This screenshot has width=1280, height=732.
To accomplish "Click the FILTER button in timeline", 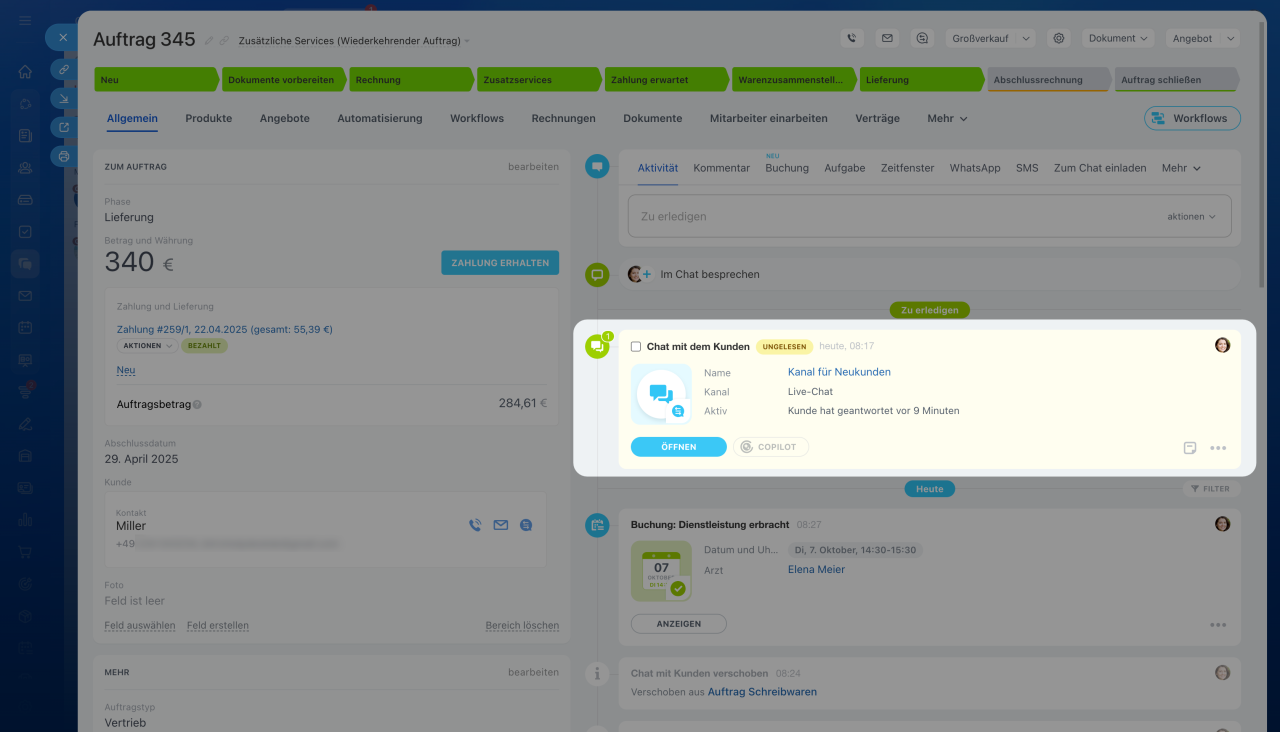I will 1210,489.
